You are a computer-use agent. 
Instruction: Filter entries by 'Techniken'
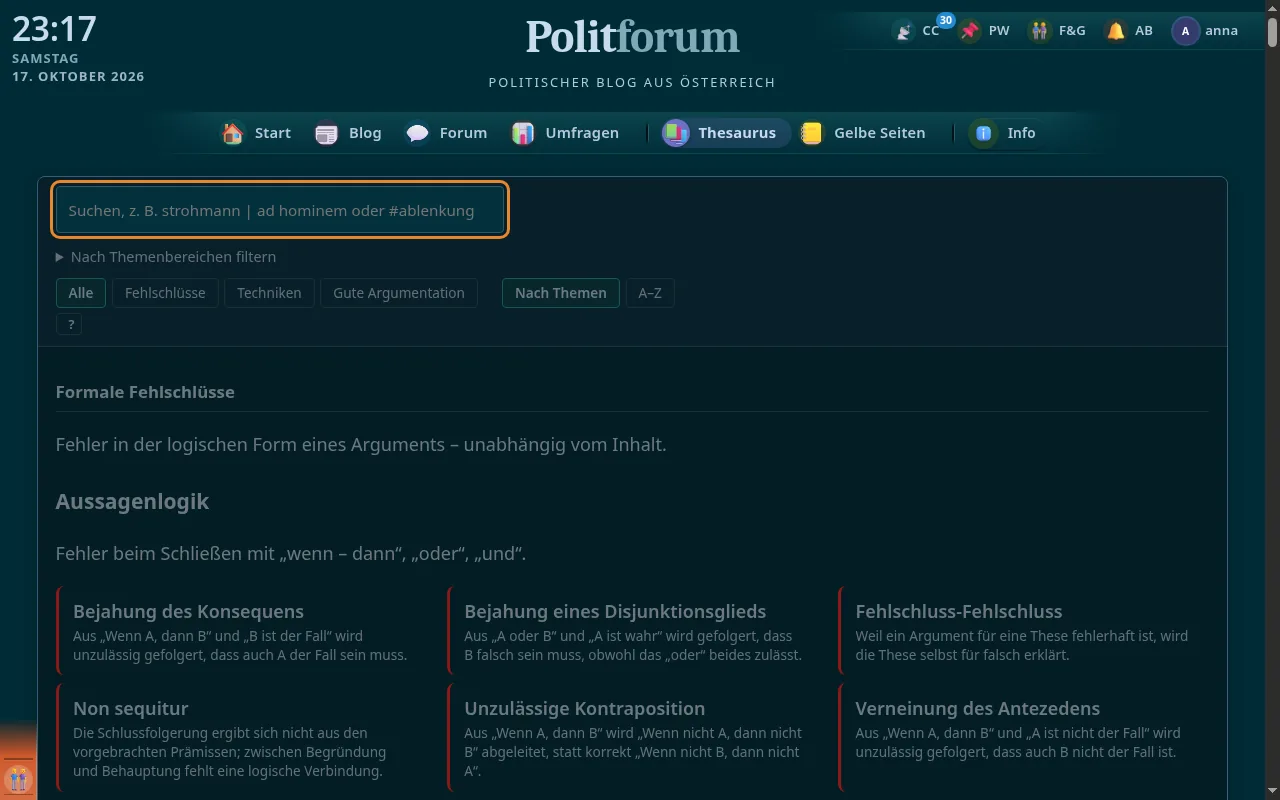pyautogui.click(x=269, y=293)
